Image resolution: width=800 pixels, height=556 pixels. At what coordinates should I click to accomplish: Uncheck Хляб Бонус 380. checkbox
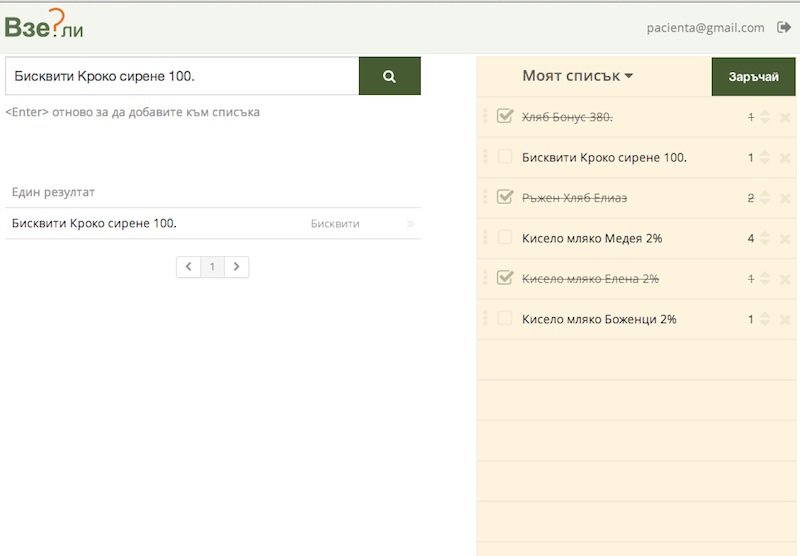pos(505,116)
